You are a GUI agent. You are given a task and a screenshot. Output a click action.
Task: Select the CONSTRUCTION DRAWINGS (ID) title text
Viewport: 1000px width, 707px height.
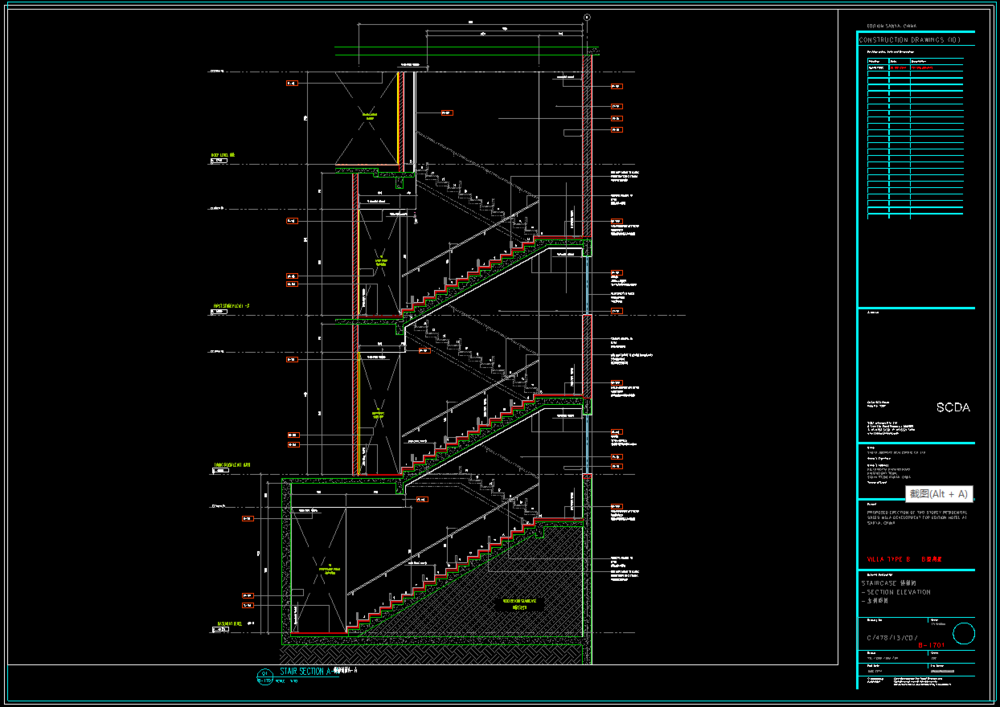[909, 40]
